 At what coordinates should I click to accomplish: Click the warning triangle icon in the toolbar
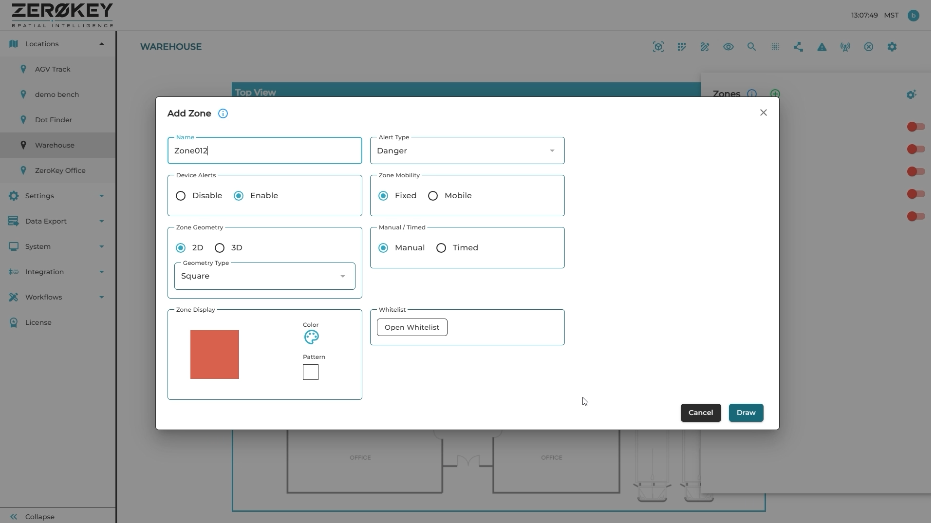tap(821, 47)
